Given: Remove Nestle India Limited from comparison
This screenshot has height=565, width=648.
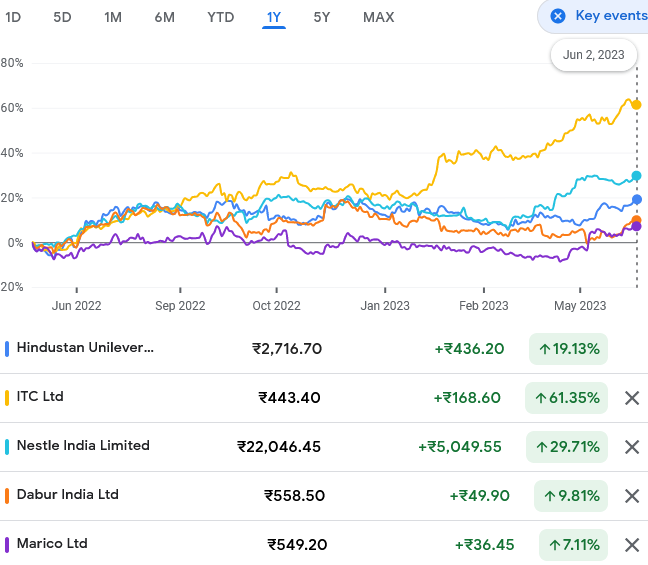Looking at the screenshot, I should (x=632, y=447).
